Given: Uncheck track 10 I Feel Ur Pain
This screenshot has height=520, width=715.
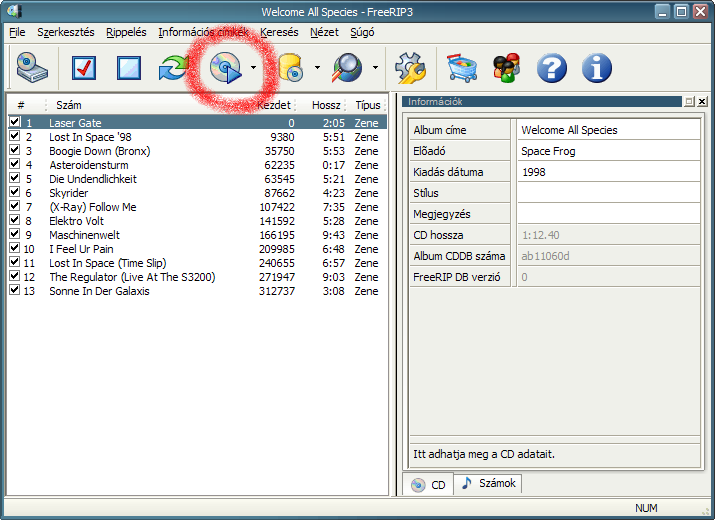Looking at the screenshot, I should click(x=15, y=248).
